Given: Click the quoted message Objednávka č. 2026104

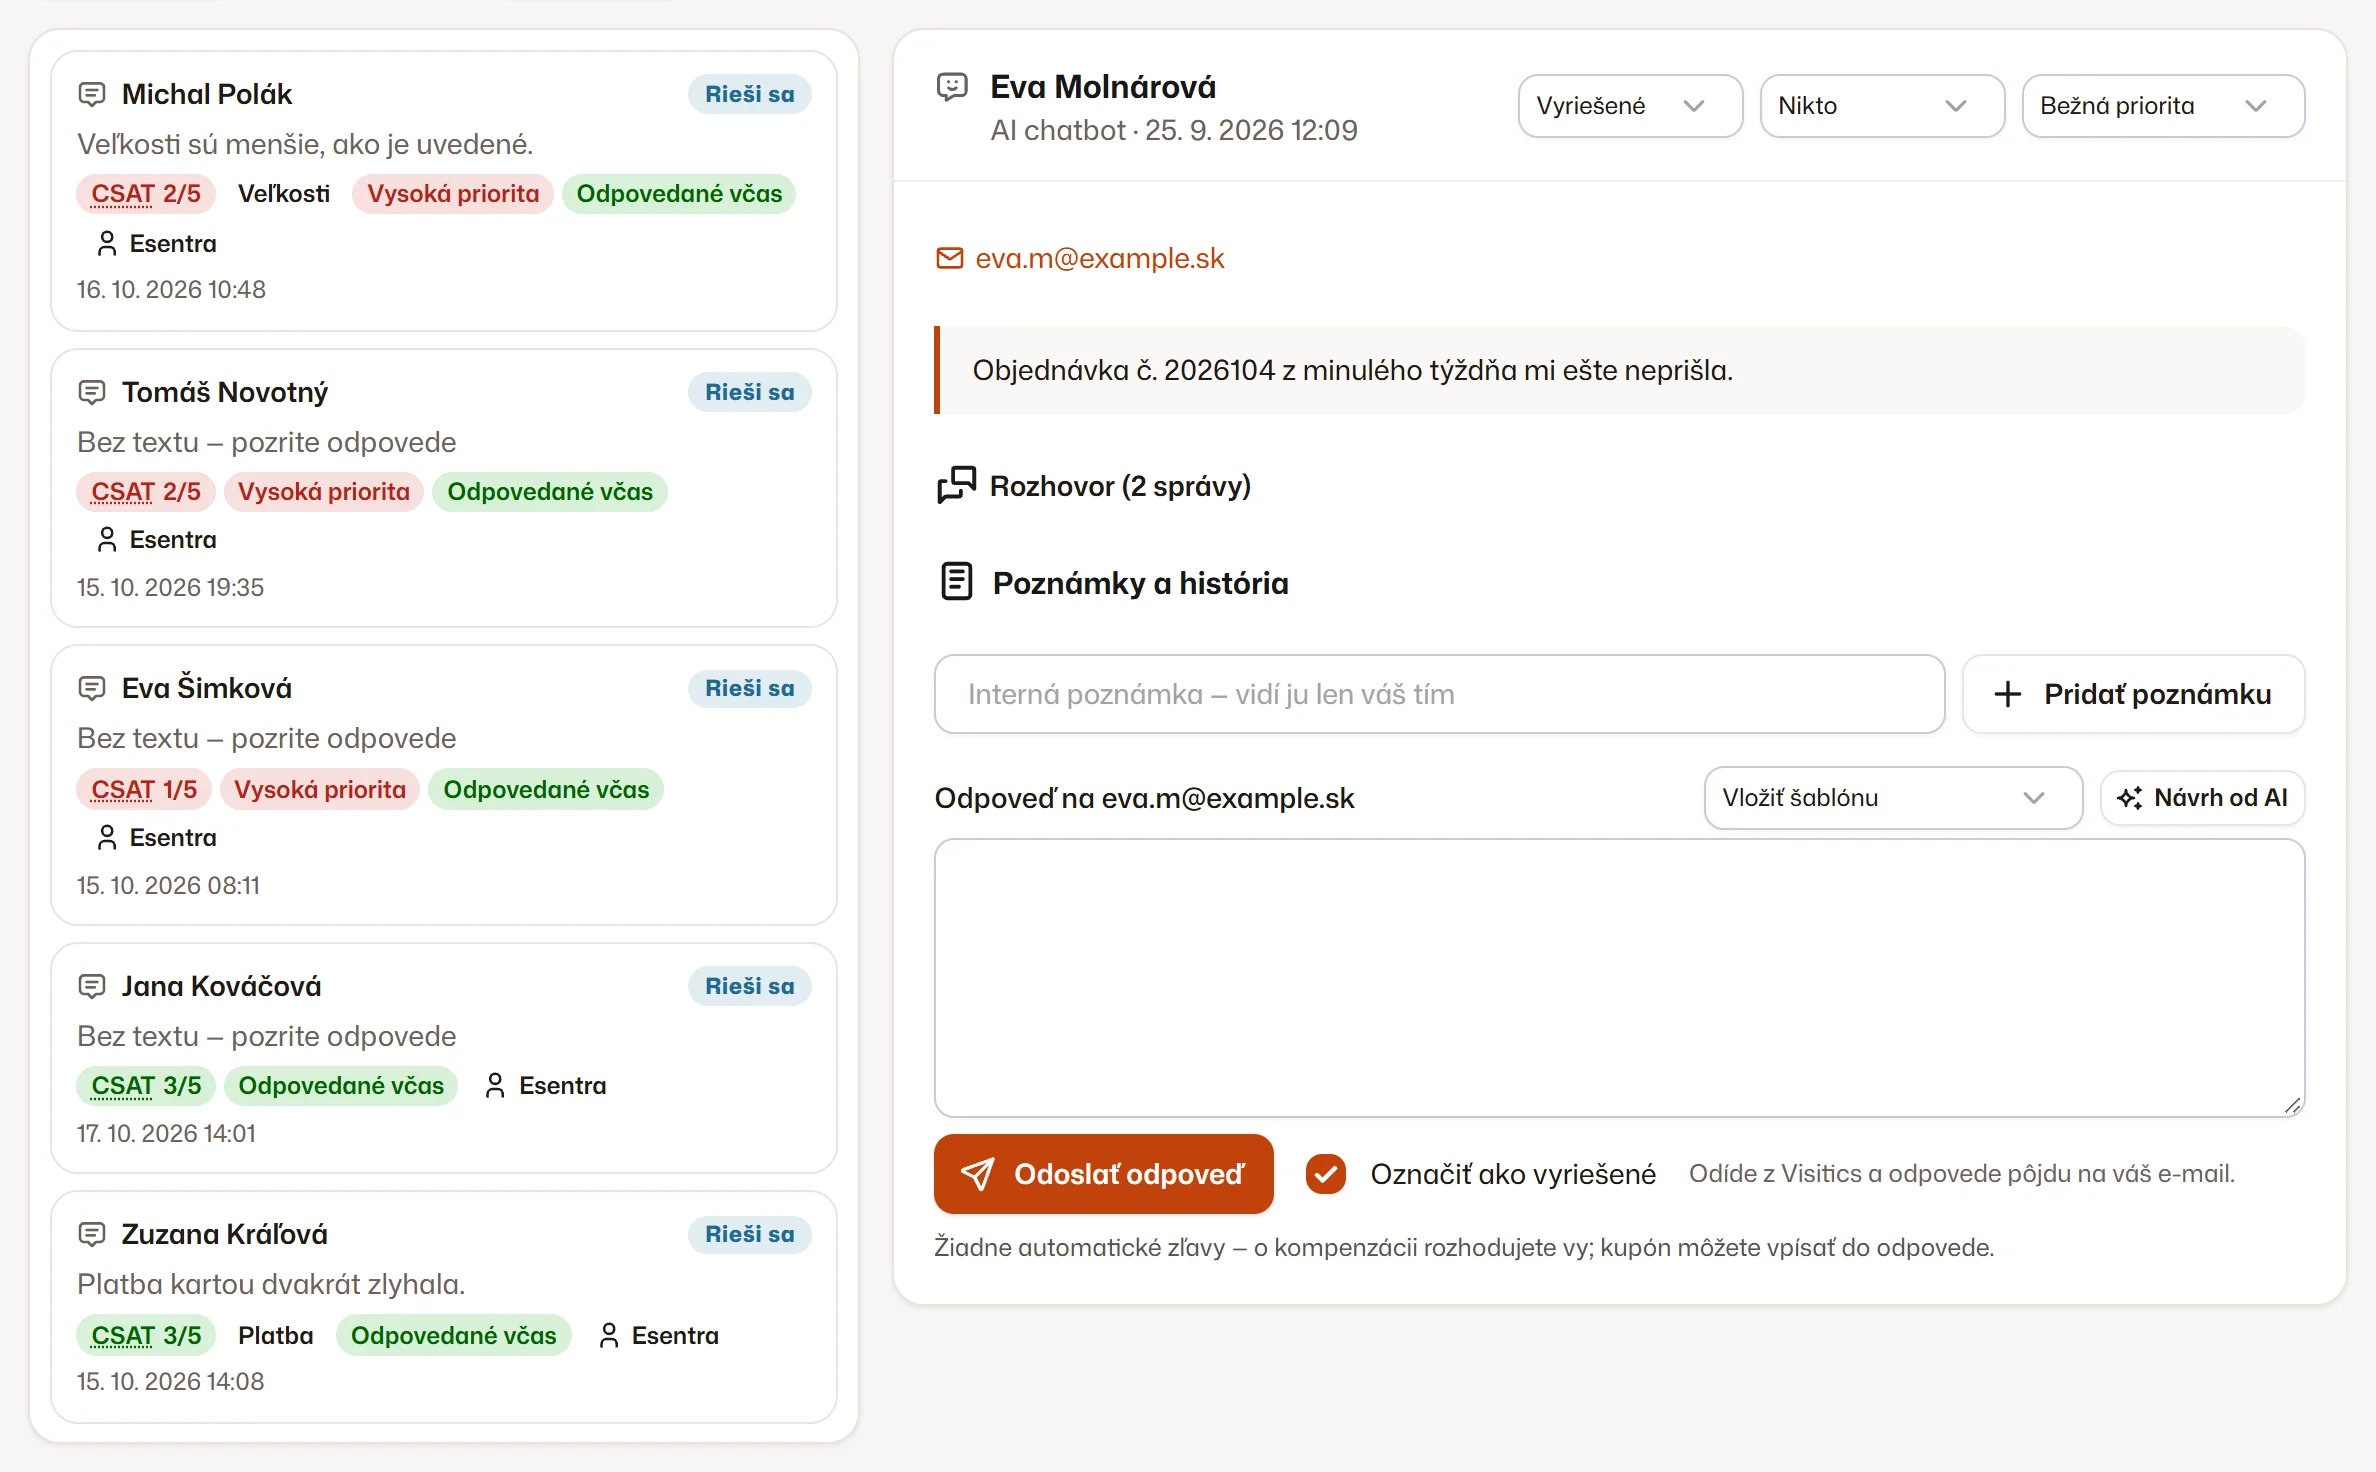Looking at the screenshot, I should 1619,370.
